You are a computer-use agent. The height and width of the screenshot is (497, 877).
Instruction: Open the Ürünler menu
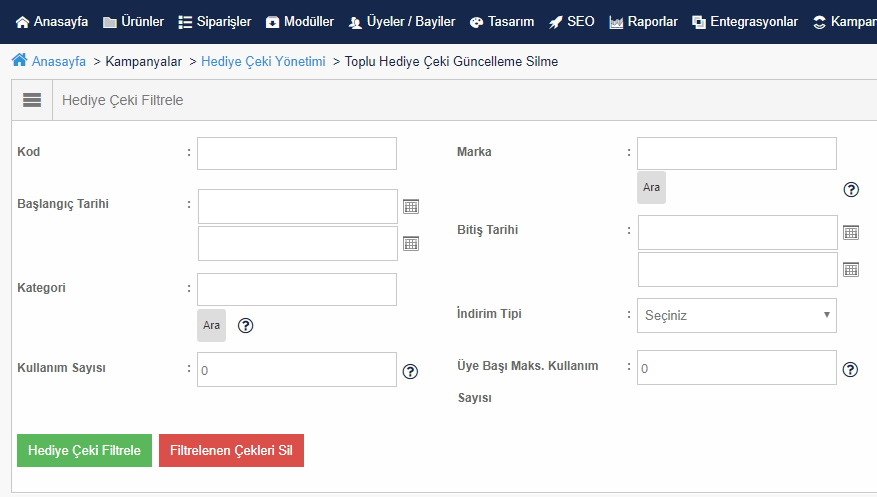(134, 22)
